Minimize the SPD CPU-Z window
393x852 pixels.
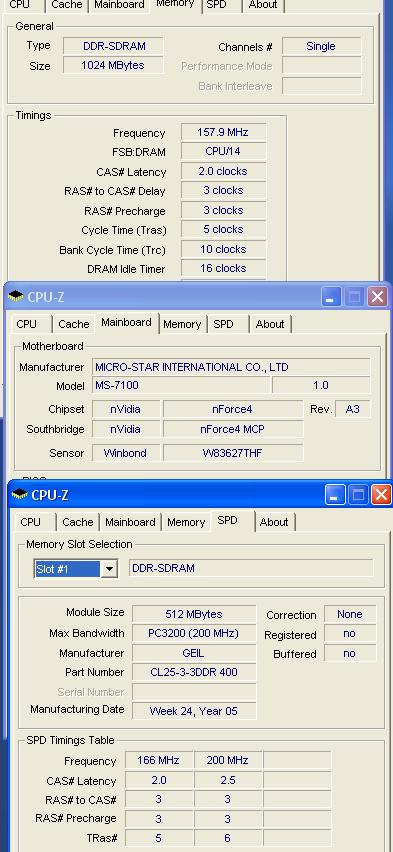tap(335, 494)
